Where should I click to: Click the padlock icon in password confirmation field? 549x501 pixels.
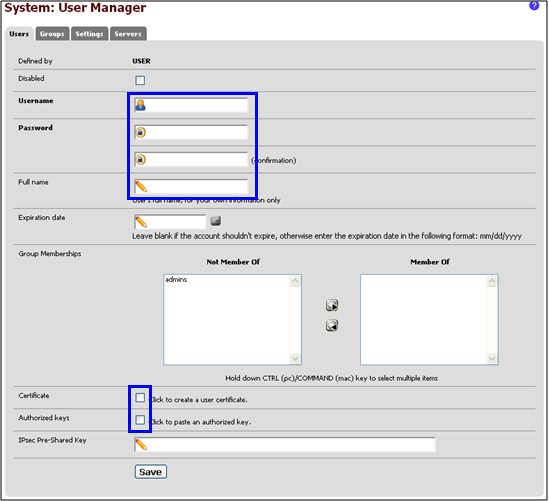click(x=140, y=160)
